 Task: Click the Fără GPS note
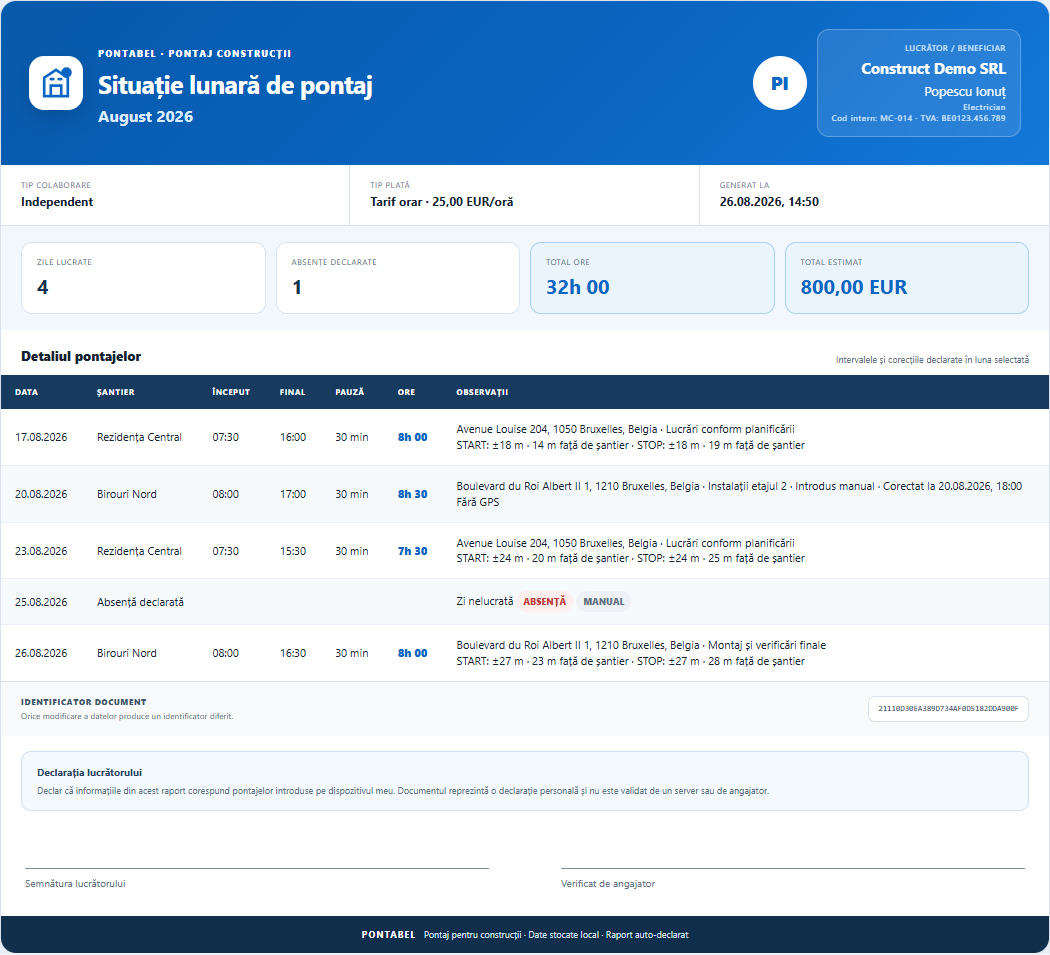[x=477, y=502]
